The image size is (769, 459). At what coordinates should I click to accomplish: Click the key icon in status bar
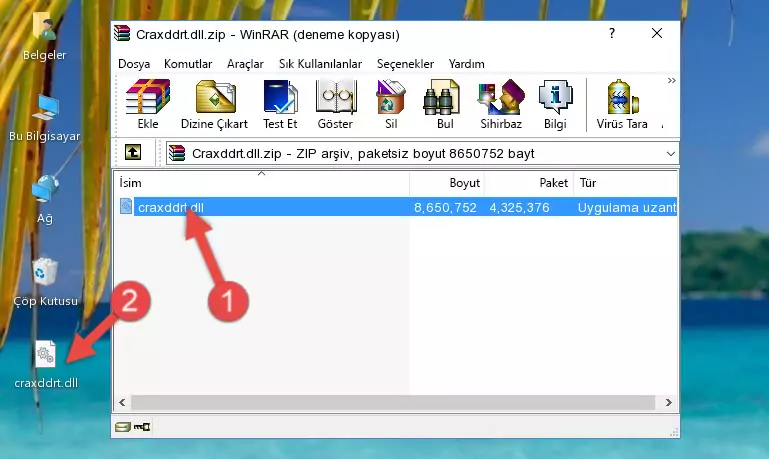pyautogui.click(x=142, y=427)
